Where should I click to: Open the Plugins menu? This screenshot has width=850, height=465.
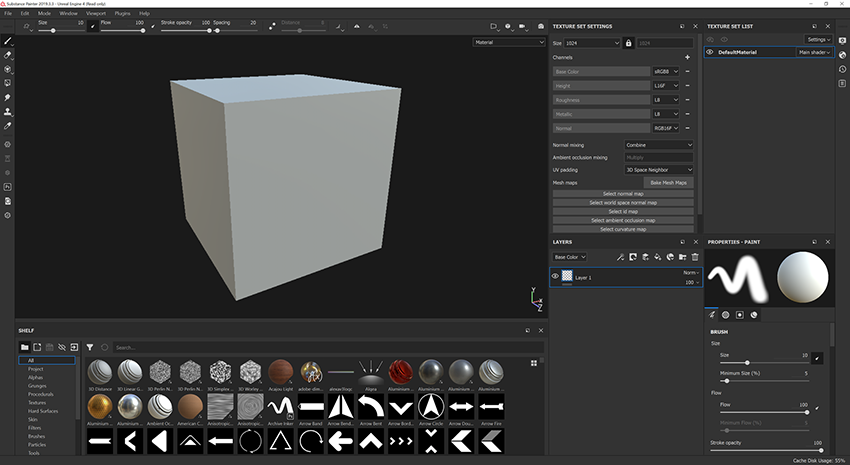[122, 13]
